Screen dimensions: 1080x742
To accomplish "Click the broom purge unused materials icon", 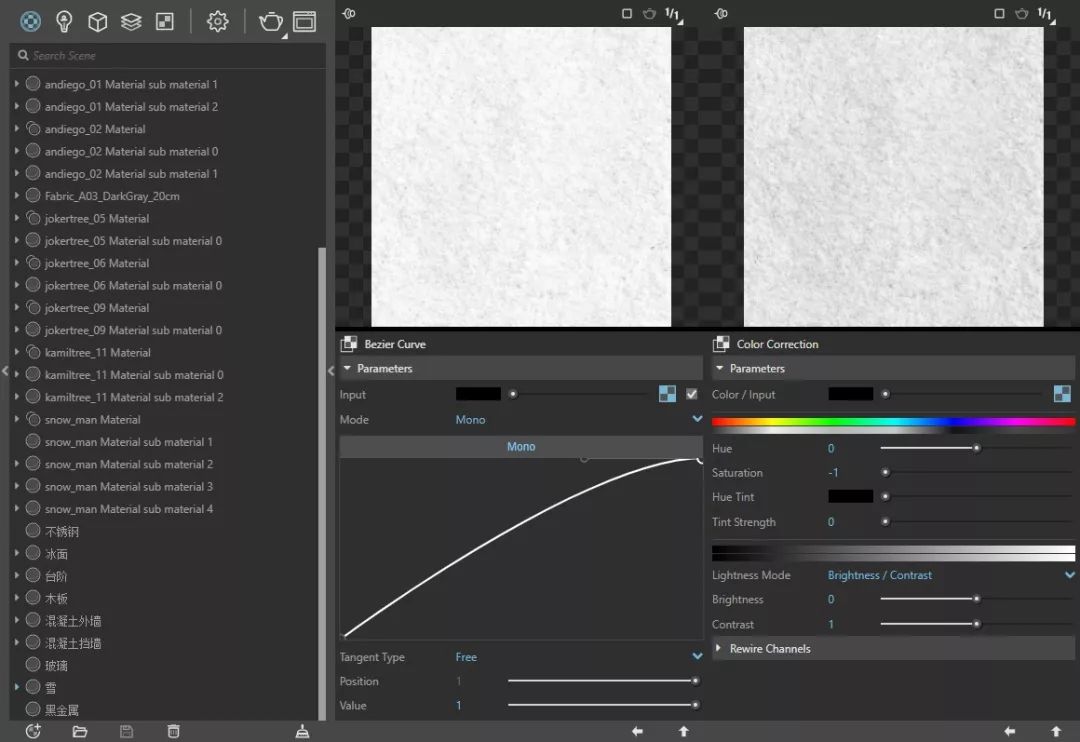I will [302, 731].
